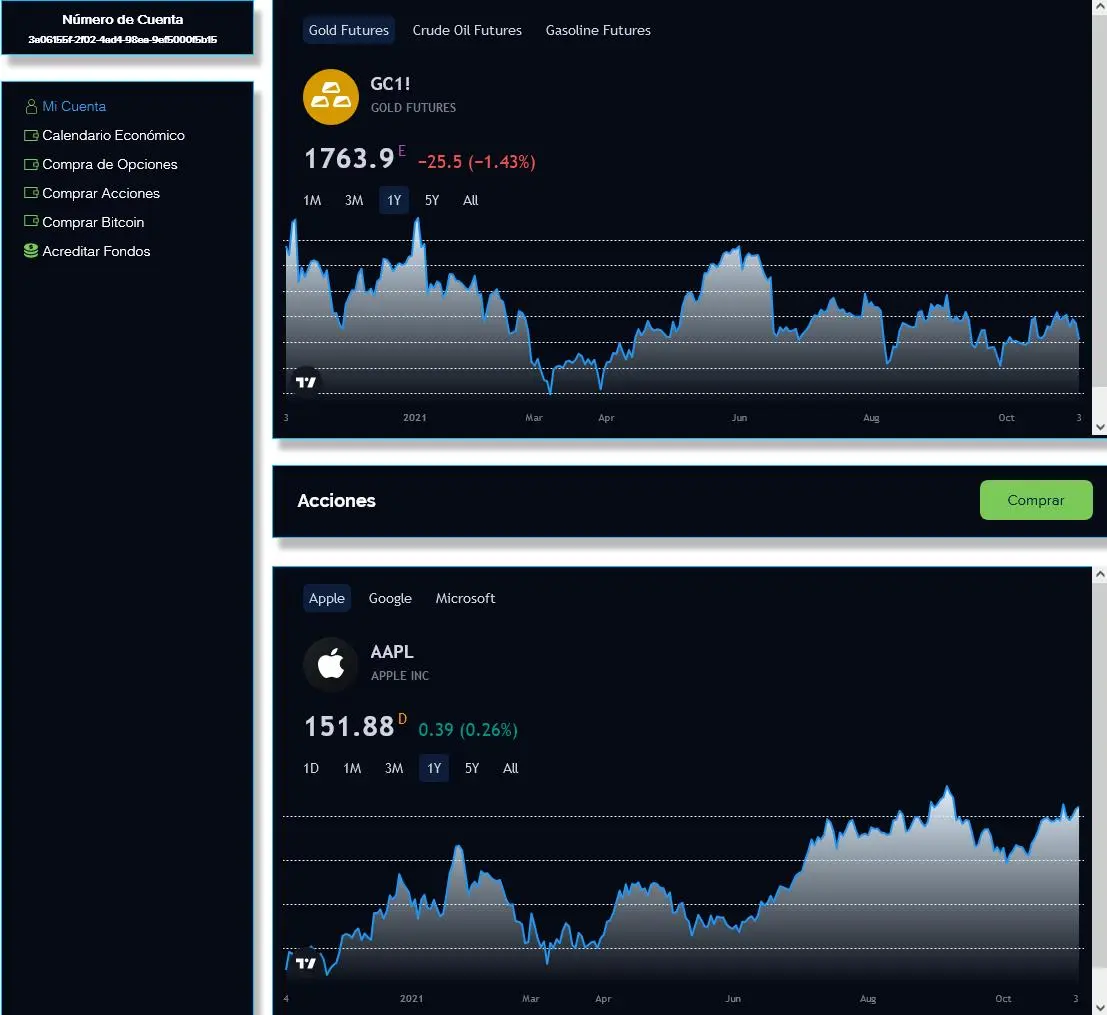Open TradingView logo on Apple chart
1107x1015 pixels.
point(306,963)
